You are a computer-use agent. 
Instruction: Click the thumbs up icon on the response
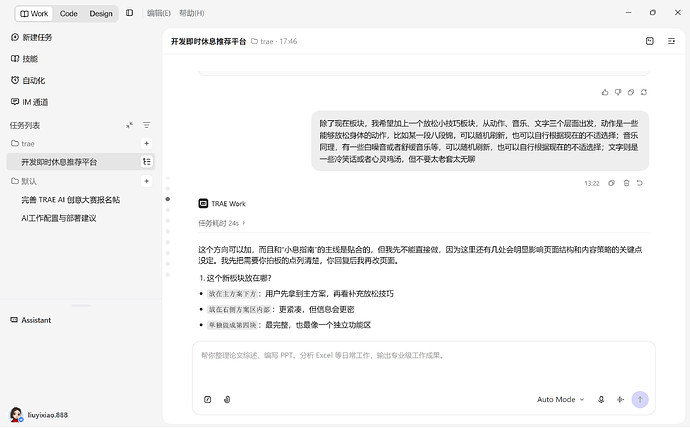[x=605, y=92]
